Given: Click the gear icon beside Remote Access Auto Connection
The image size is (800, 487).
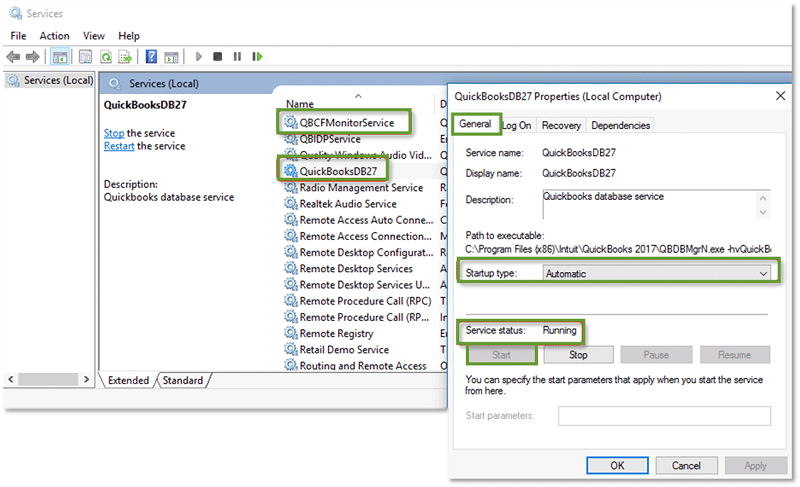Looking at the screenshot, I should 291,220.
